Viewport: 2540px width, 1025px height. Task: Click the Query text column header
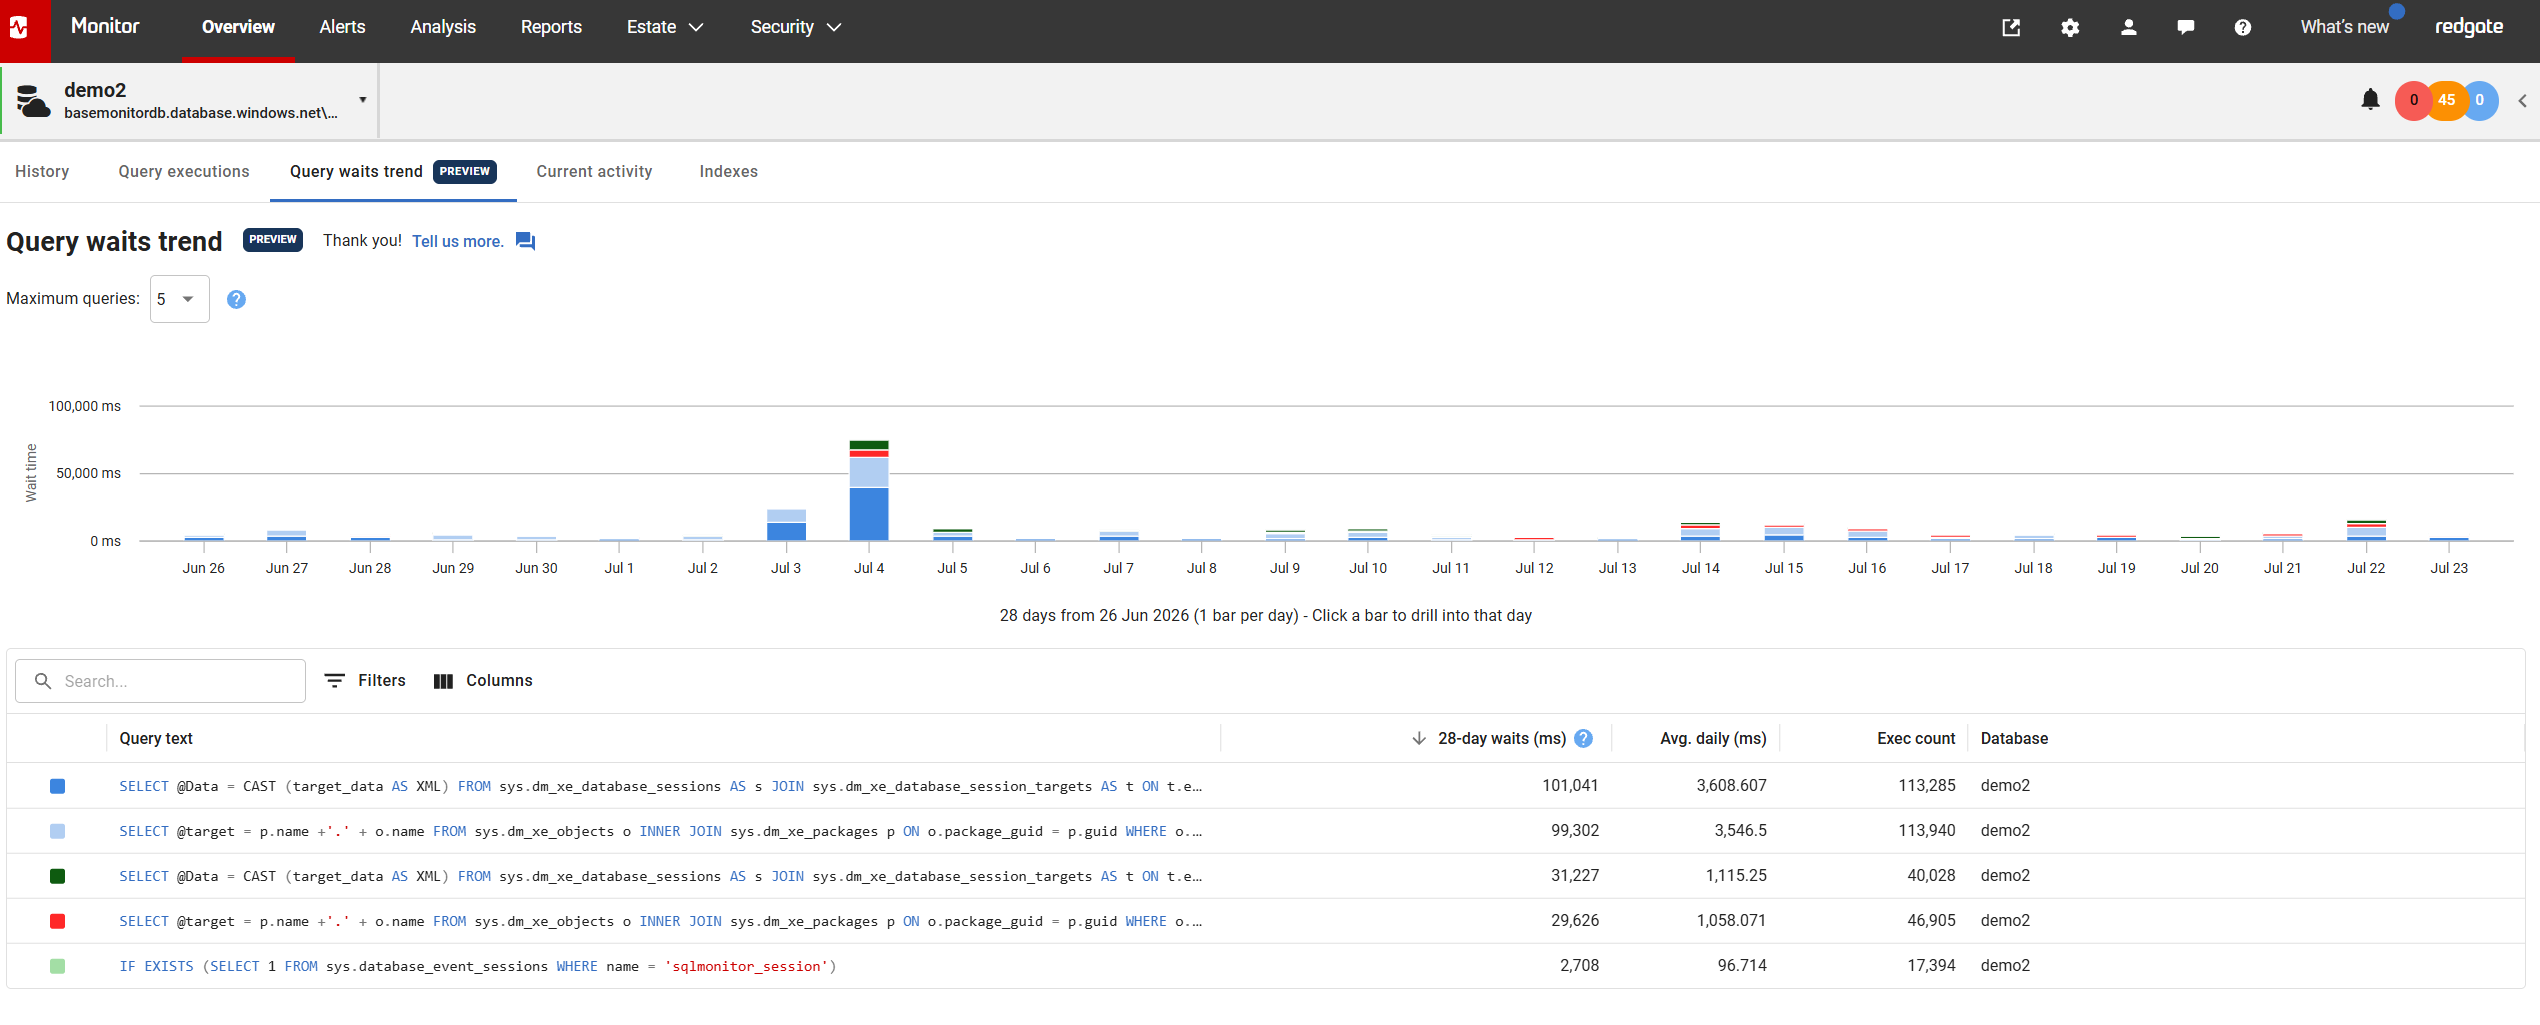click(x=156, y=738)
